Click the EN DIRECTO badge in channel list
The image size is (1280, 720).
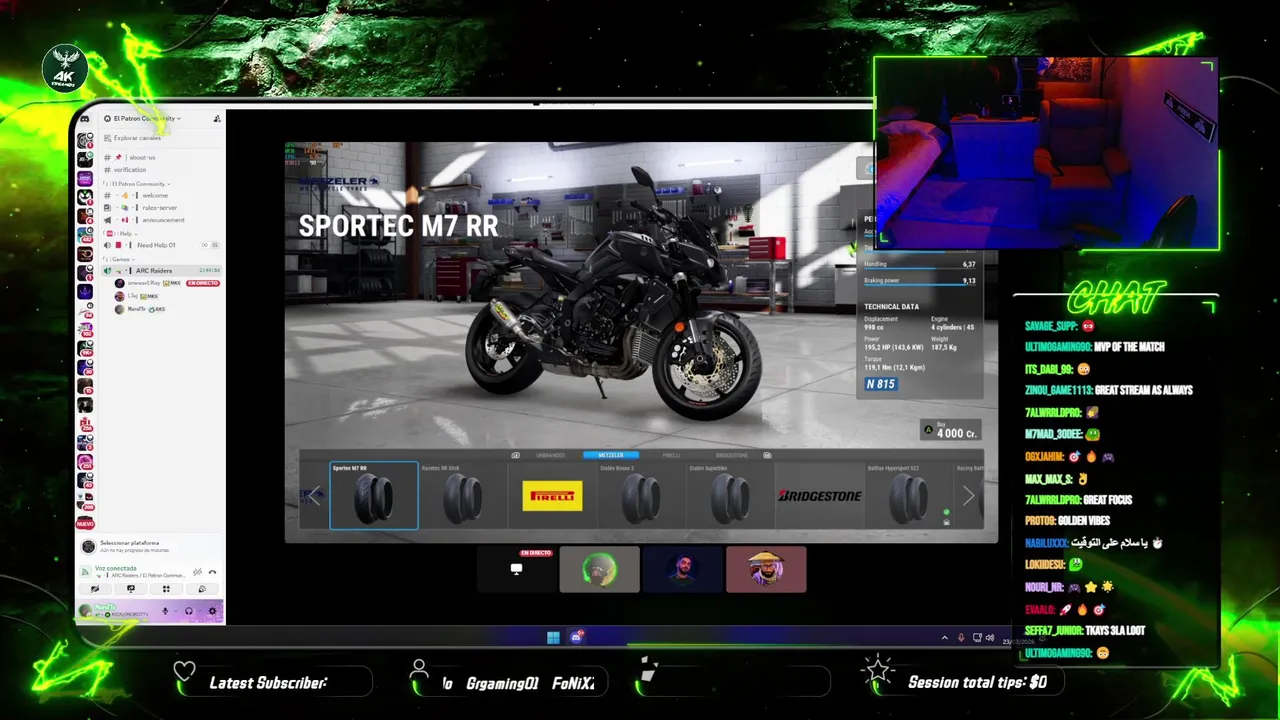[x=202, y=283]
